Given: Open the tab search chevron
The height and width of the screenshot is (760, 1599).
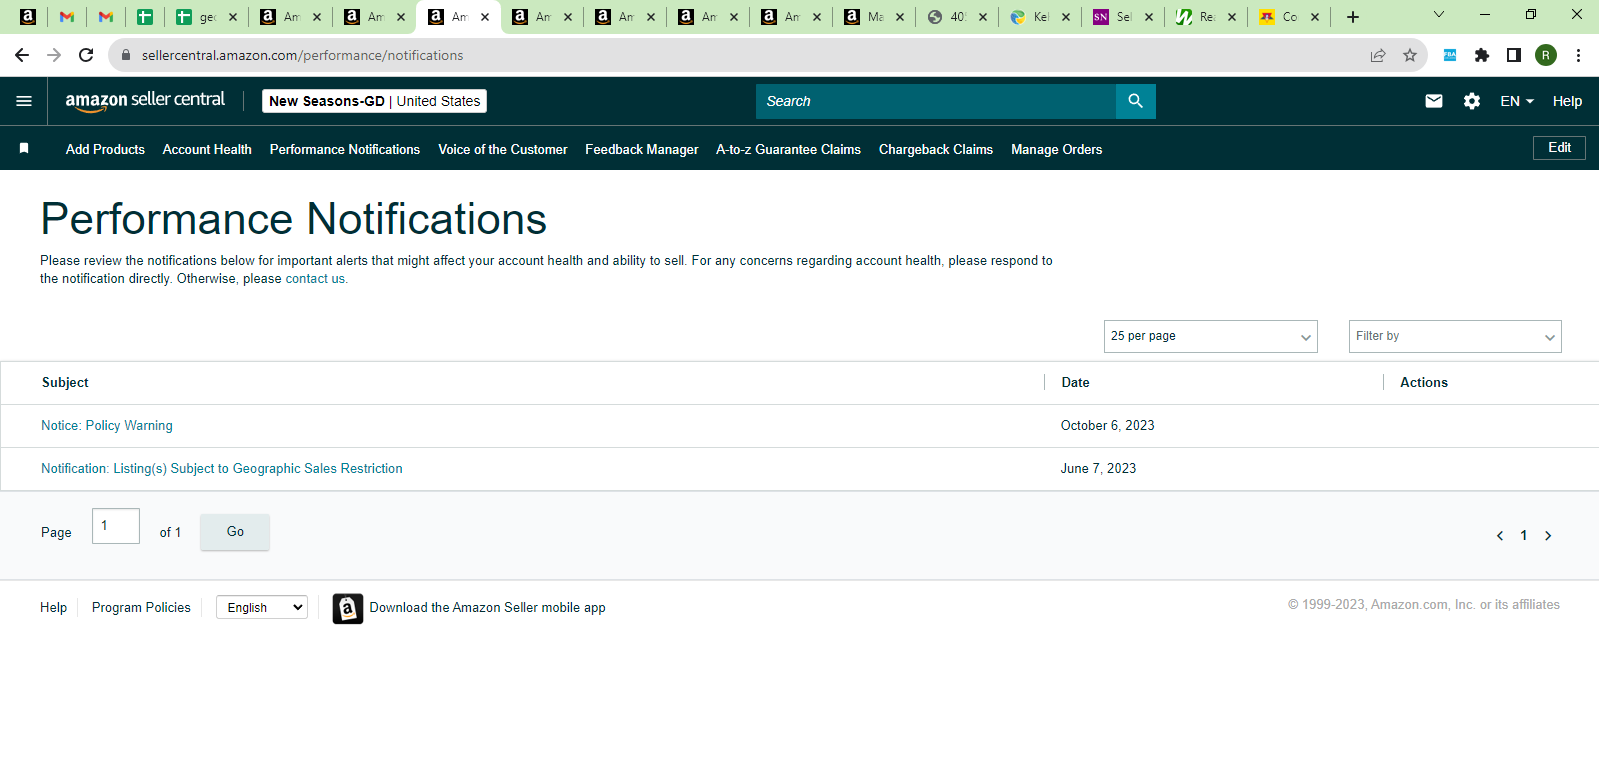Looking at the screenshot, I should click(1439, 14).
